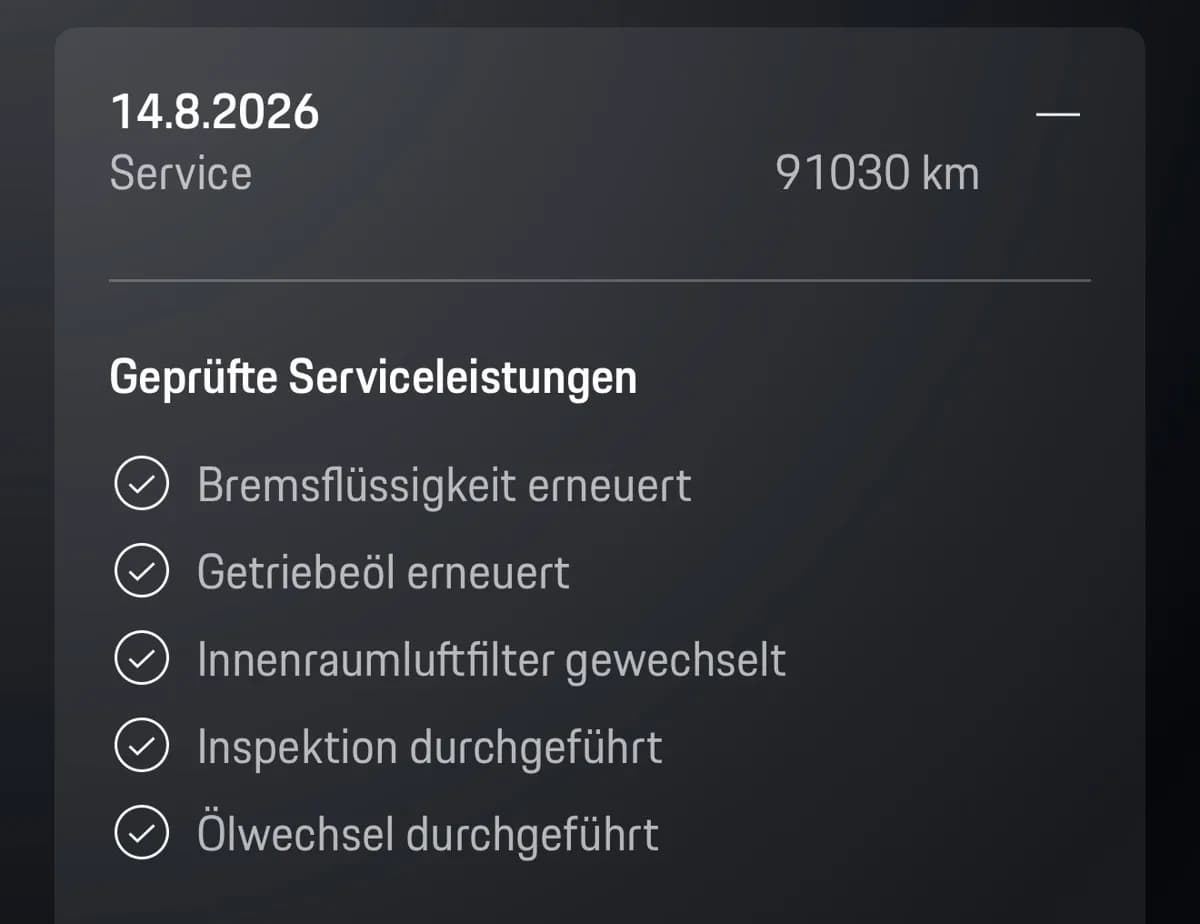Screen dimensions: 1200x924
Task: Click the dark background above the service card
Action: click(600, 12)
